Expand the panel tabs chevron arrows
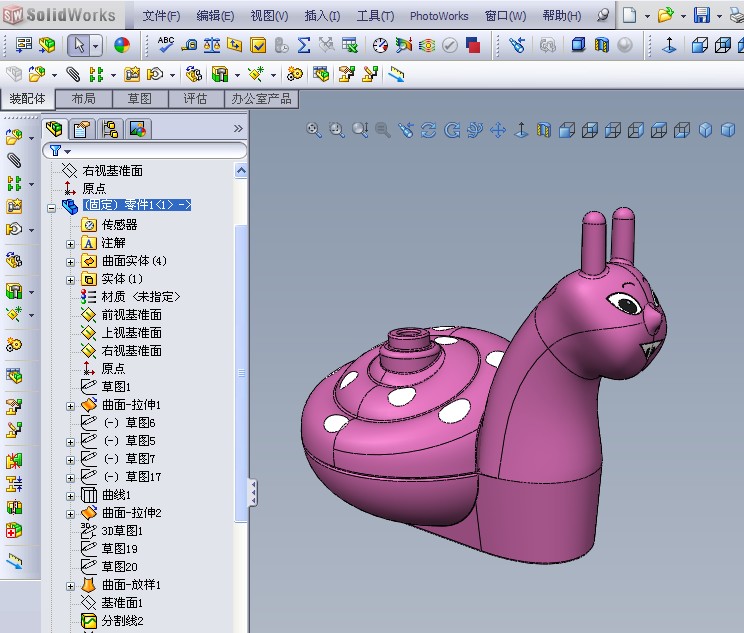 238,128
